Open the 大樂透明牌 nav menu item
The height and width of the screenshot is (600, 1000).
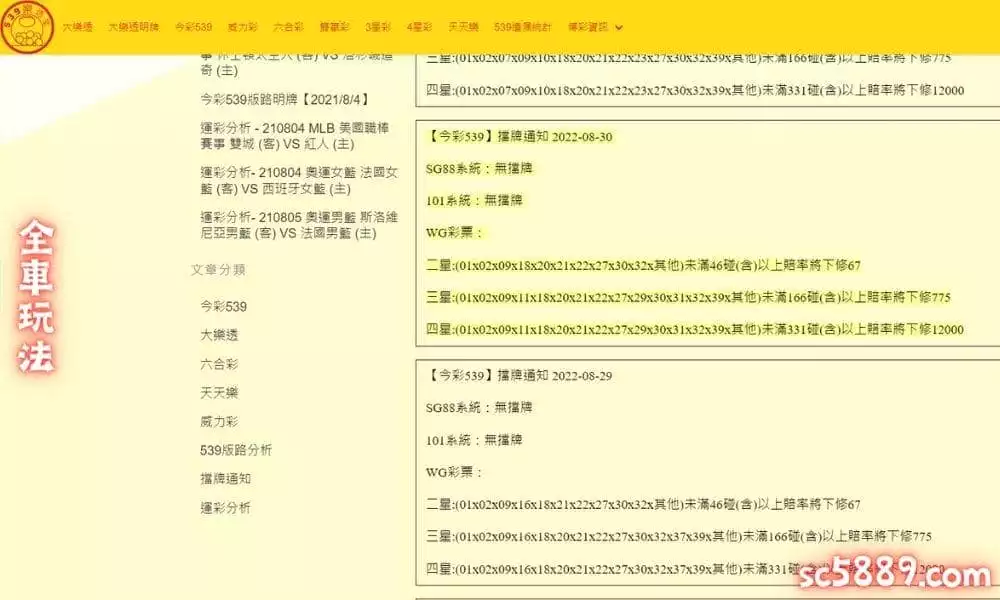tap(133, 27)
